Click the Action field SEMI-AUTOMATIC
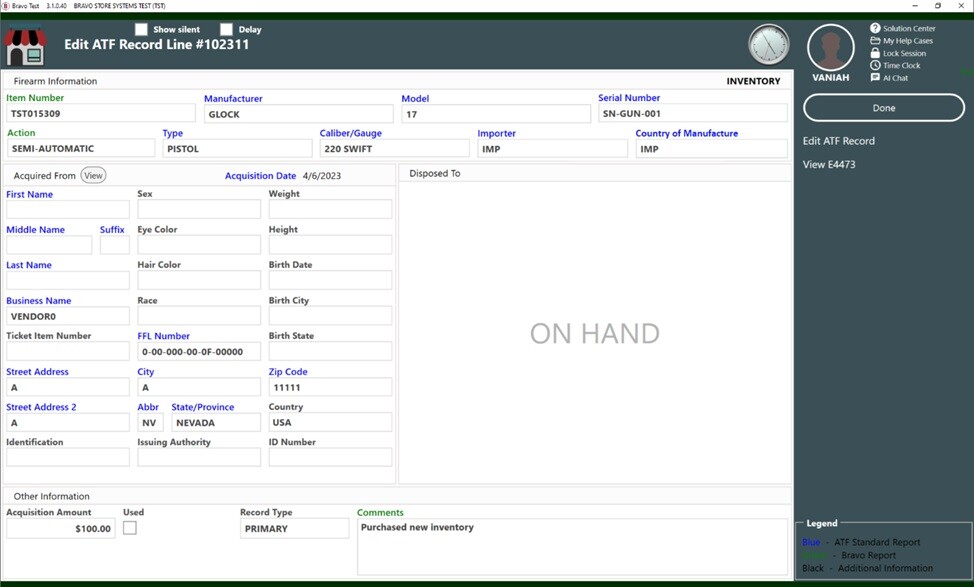974x587 pixels. (81, 148)
